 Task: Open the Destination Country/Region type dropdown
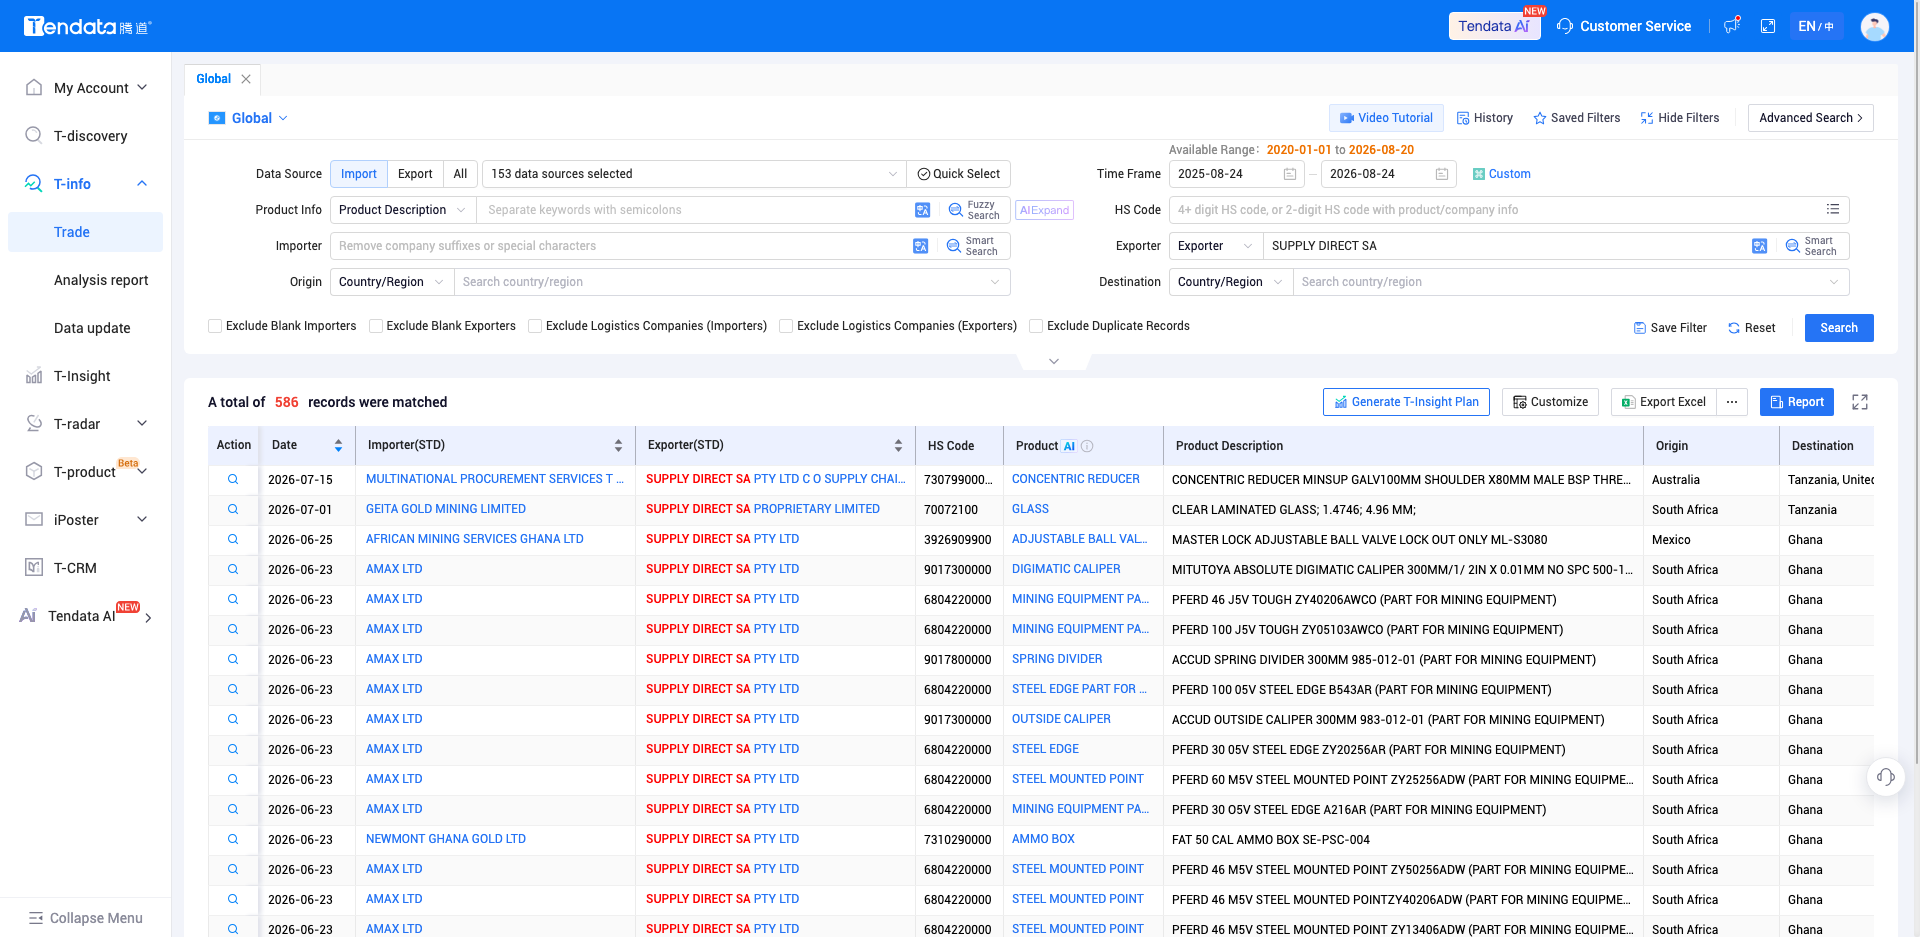1231,282
